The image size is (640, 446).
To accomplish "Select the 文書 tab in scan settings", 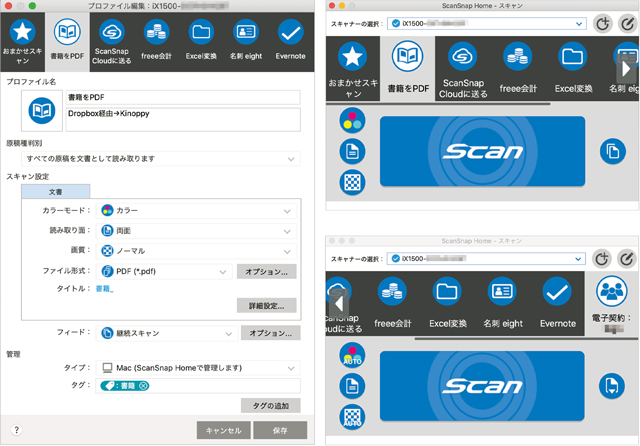I will coord(56,192).
